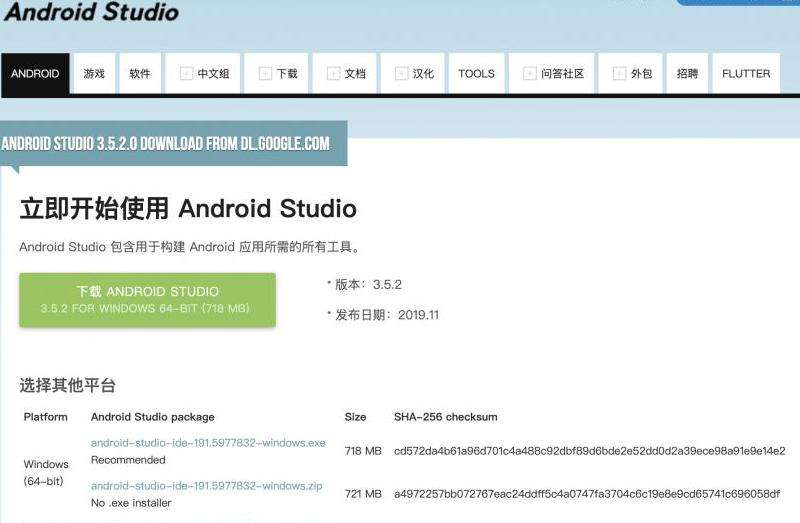Image resolution: width=800 pixels, height=523 pixels.
Task: Open the ANDROID navigation tab
Action: pyautogui.click(x=35, y=74)
